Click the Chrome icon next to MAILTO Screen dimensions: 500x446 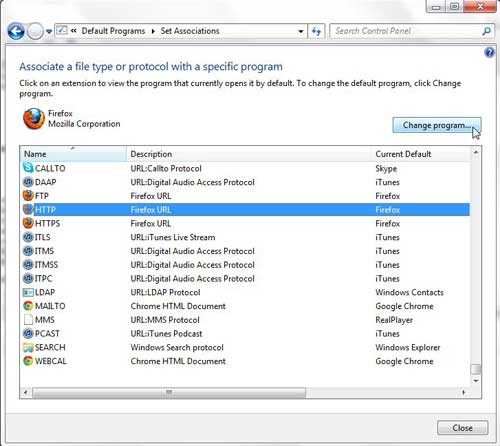pyautogui.click(x=28, y=306)
